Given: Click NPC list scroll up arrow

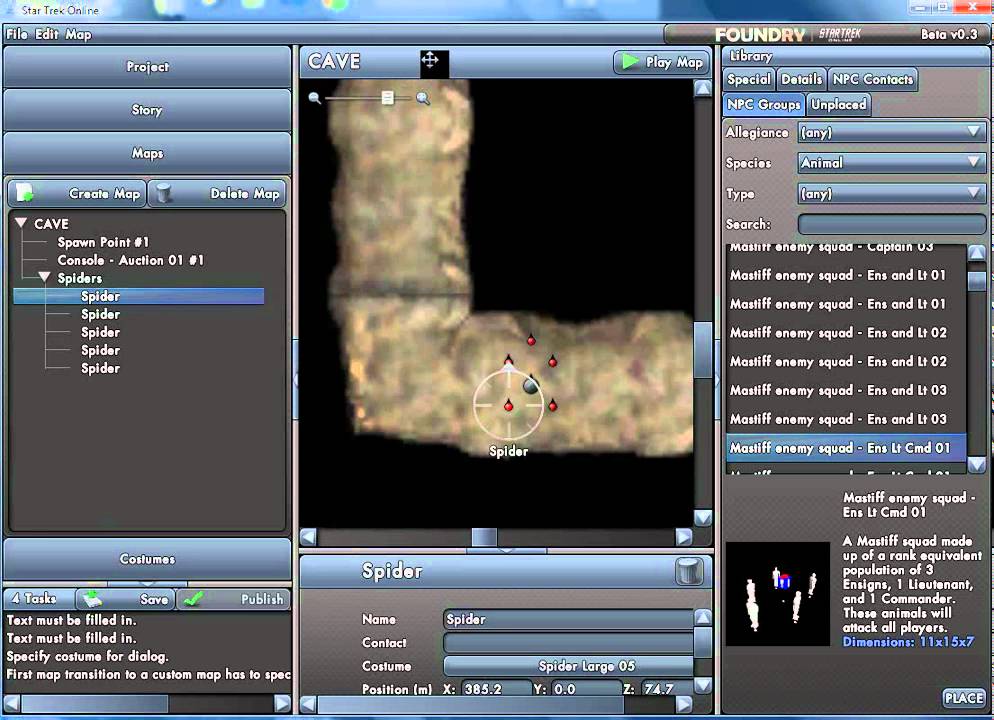Looking at the screenshot, I should (x=977, y=252).
